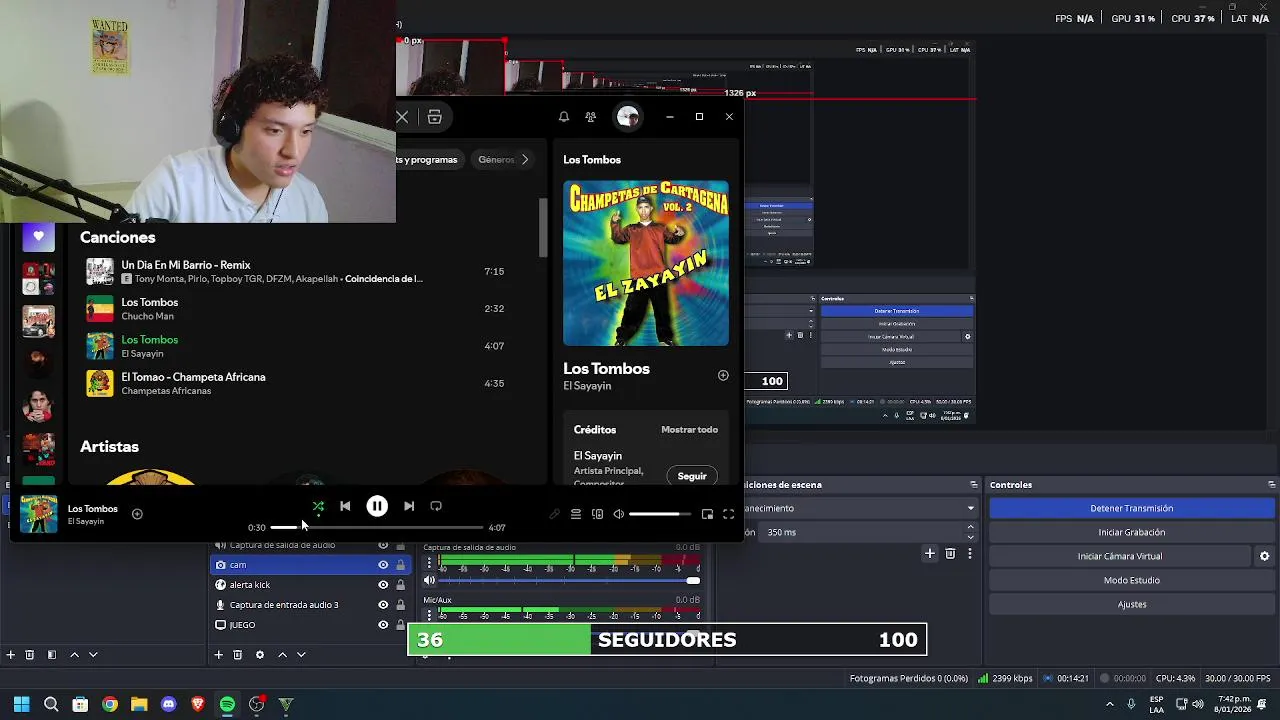Mute Spotify with the volume speaker icon
The width and height of the screenshot is (1280, 720).
click(x=619, y=514)
